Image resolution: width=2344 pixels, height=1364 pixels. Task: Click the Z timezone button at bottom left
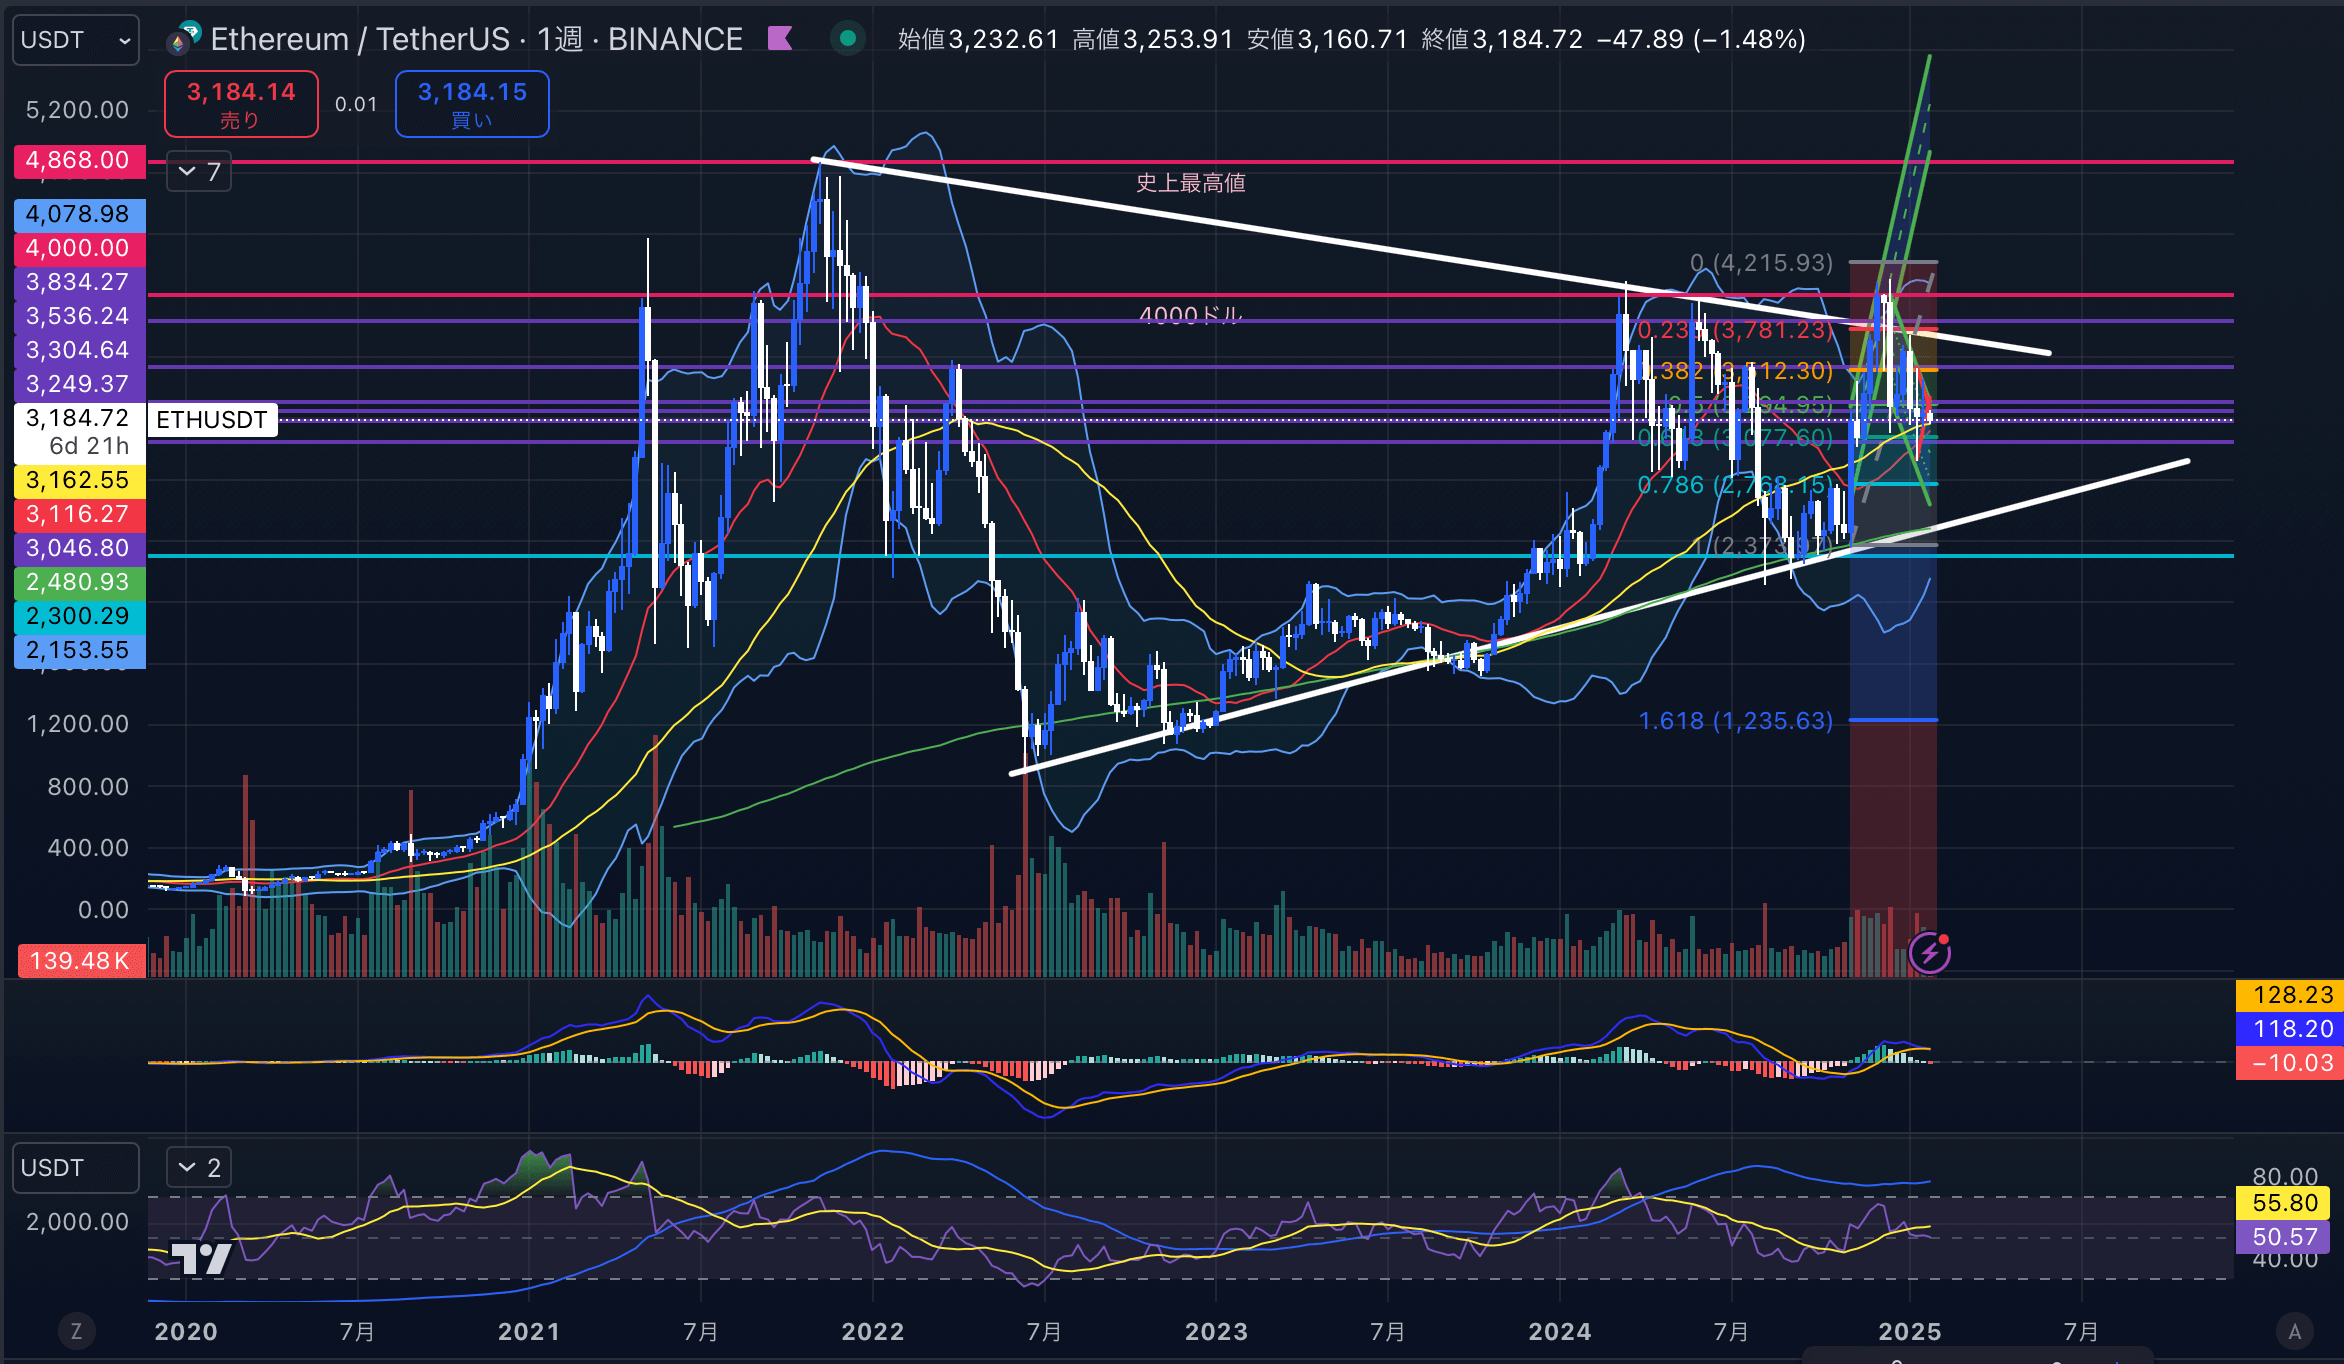pyautogui.click(x=76, y=1331)
